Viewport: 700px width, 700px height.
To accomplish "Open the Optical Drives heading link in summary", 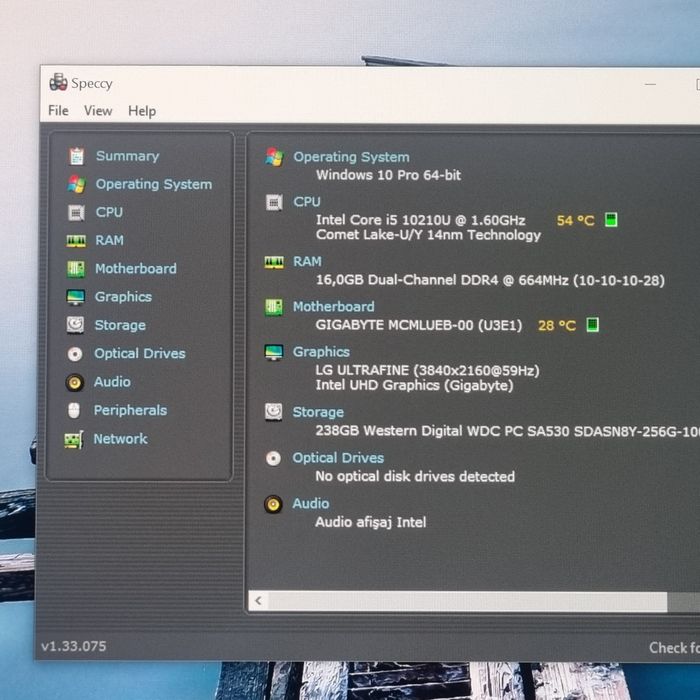I will 338,458.
